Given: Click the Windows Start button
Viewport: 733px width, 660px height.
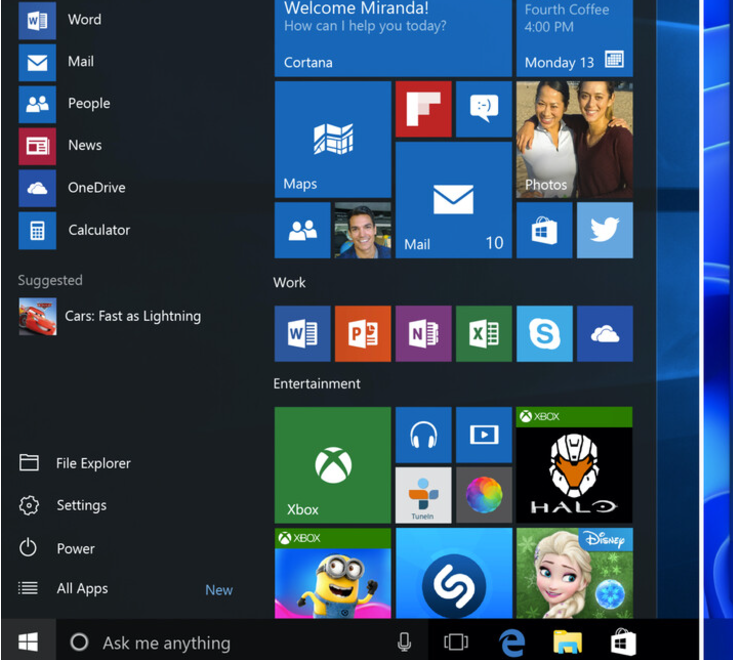Looking at the screenshot, I should pyautogui.click(x=28, y=641).
